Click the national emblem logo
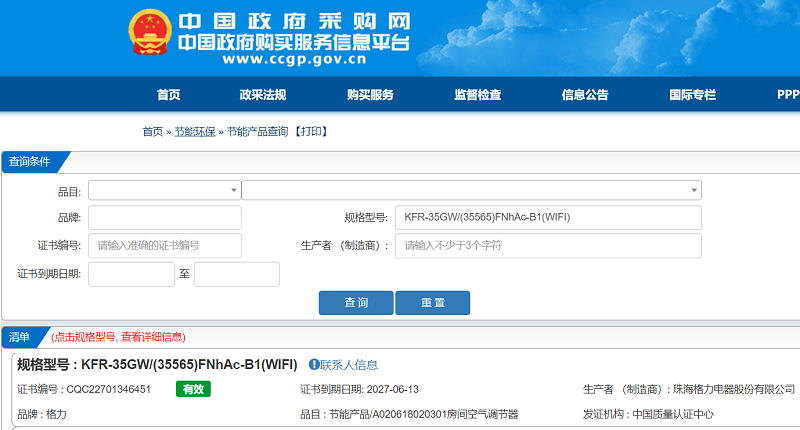This screenshot has height=430, width=800. coord(150,32)
